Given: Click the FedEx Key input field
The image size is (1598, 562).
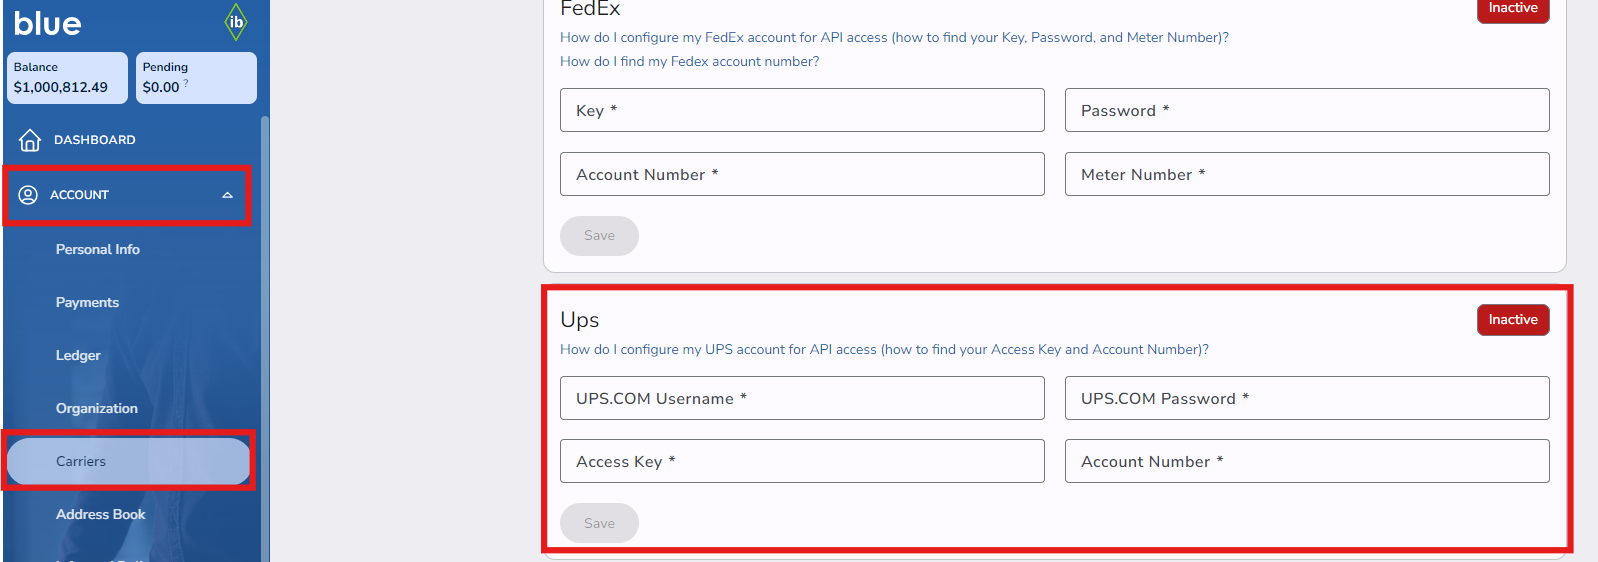Looking at the screenshot, I should 802,110.
